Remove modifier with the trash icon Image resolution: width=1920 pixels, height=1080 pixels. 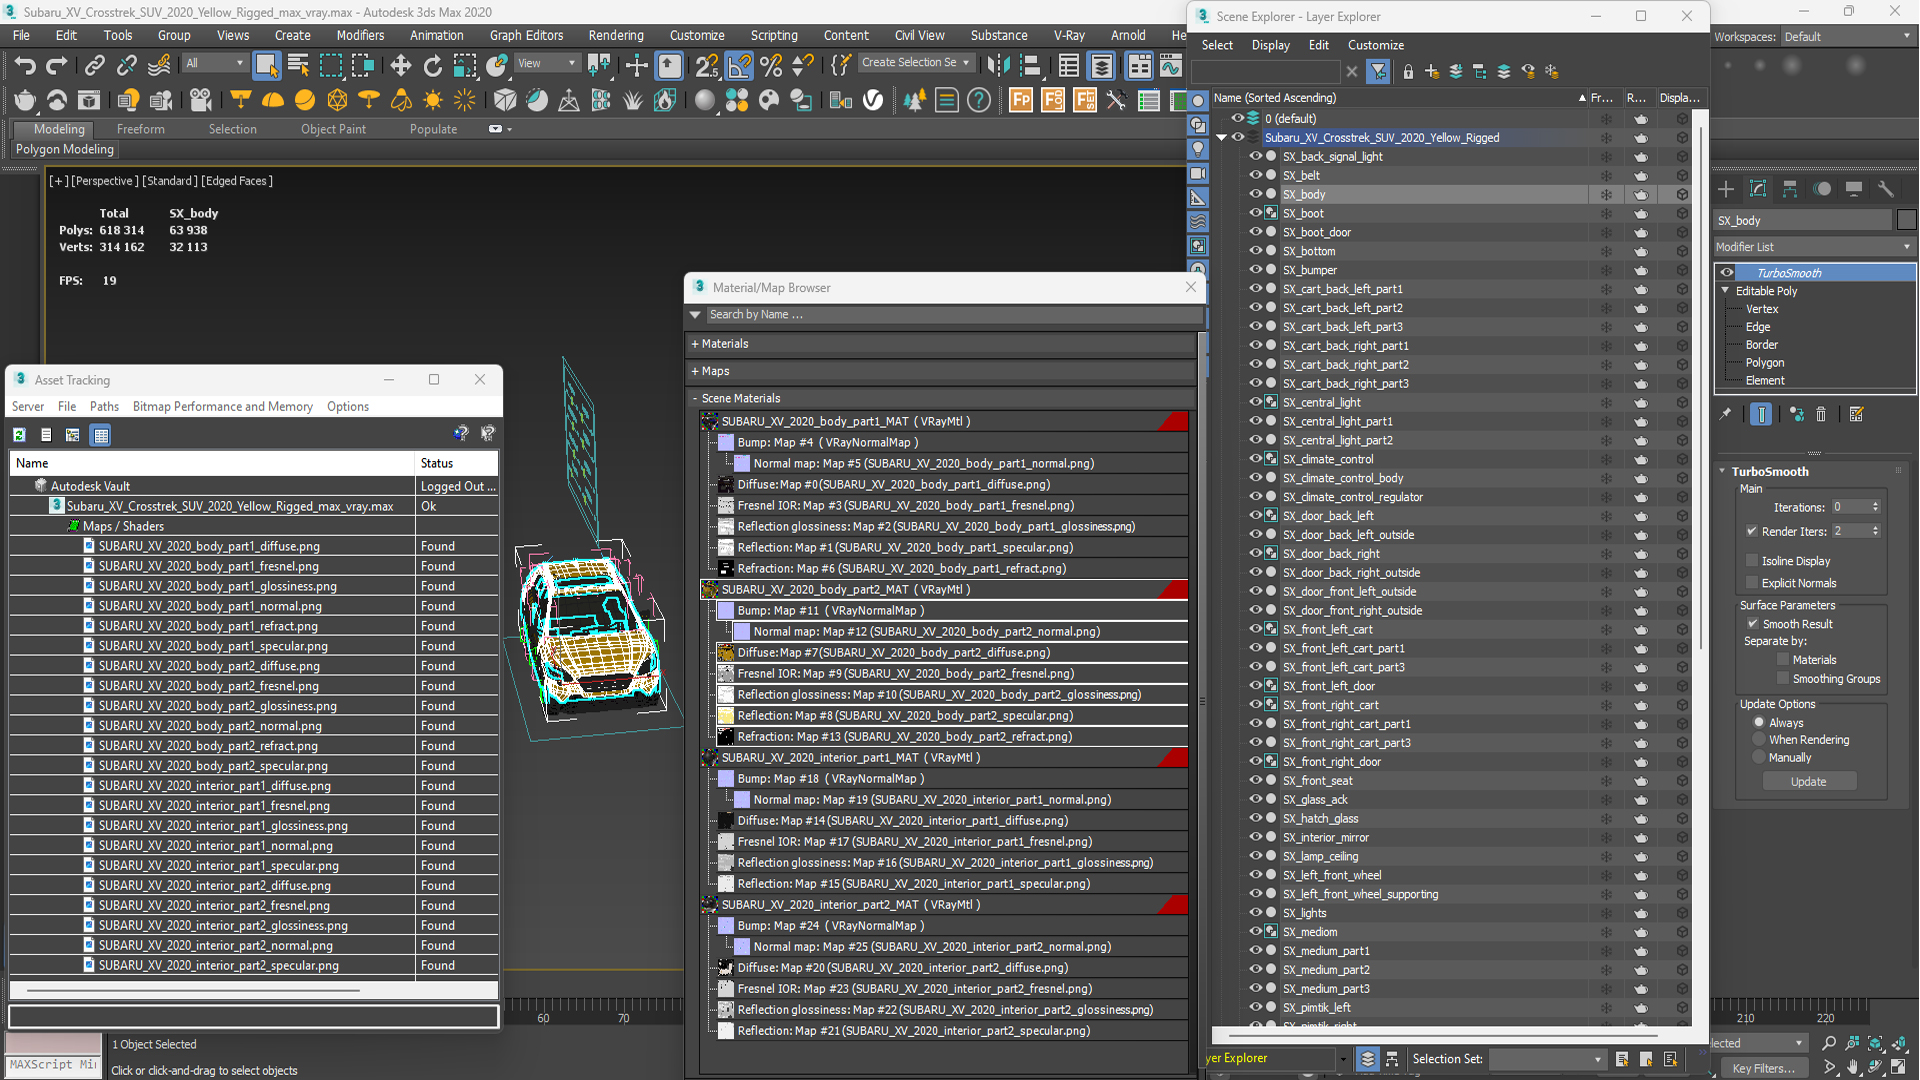point(1821,414)
